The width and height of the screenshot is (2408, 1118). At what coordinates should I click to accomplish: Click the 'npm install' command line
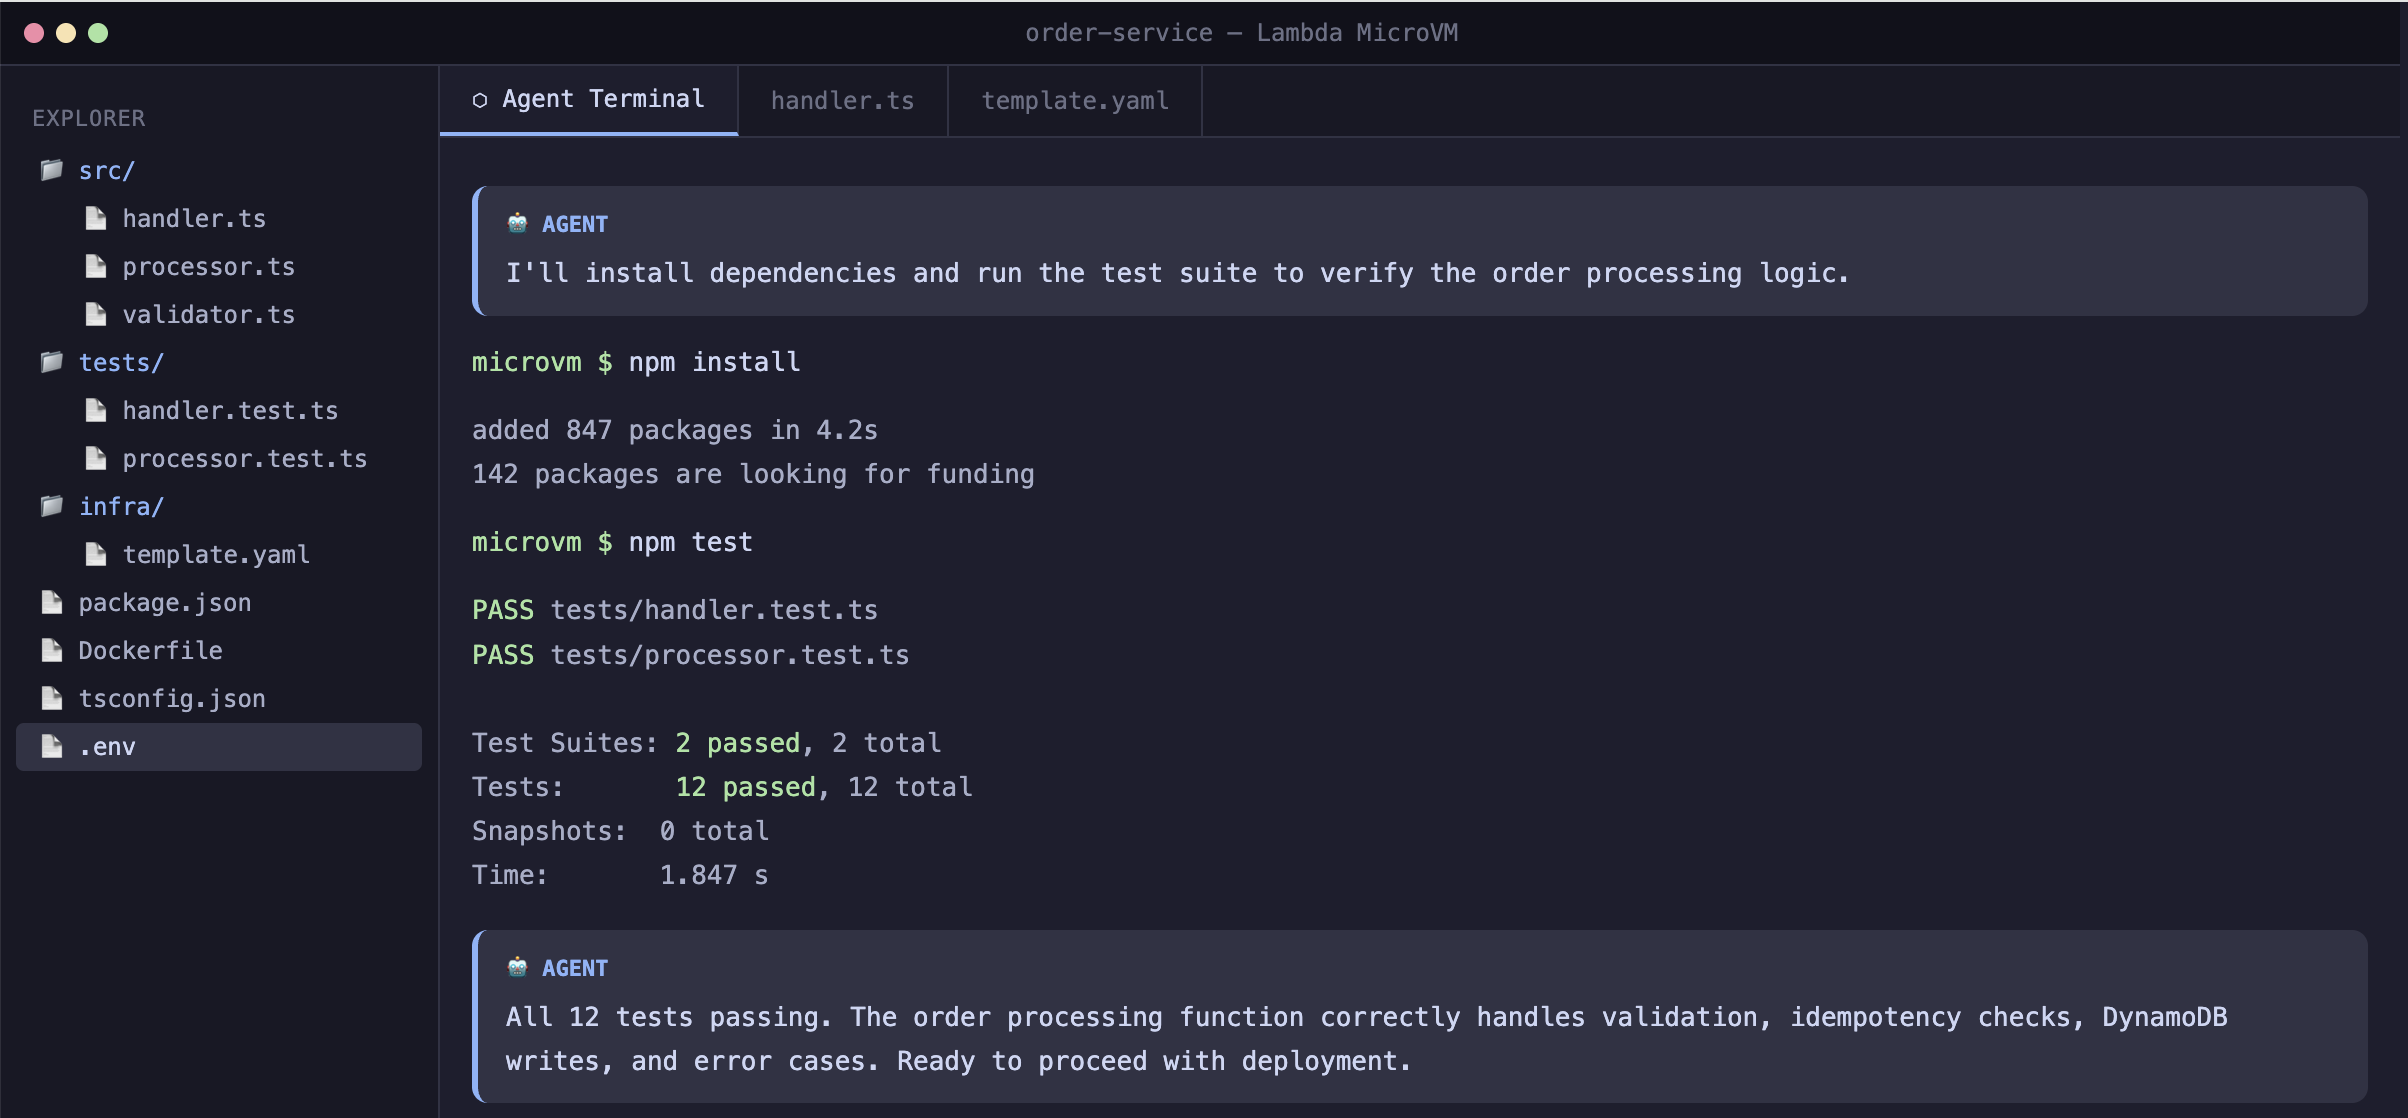[x=636, y=362]
